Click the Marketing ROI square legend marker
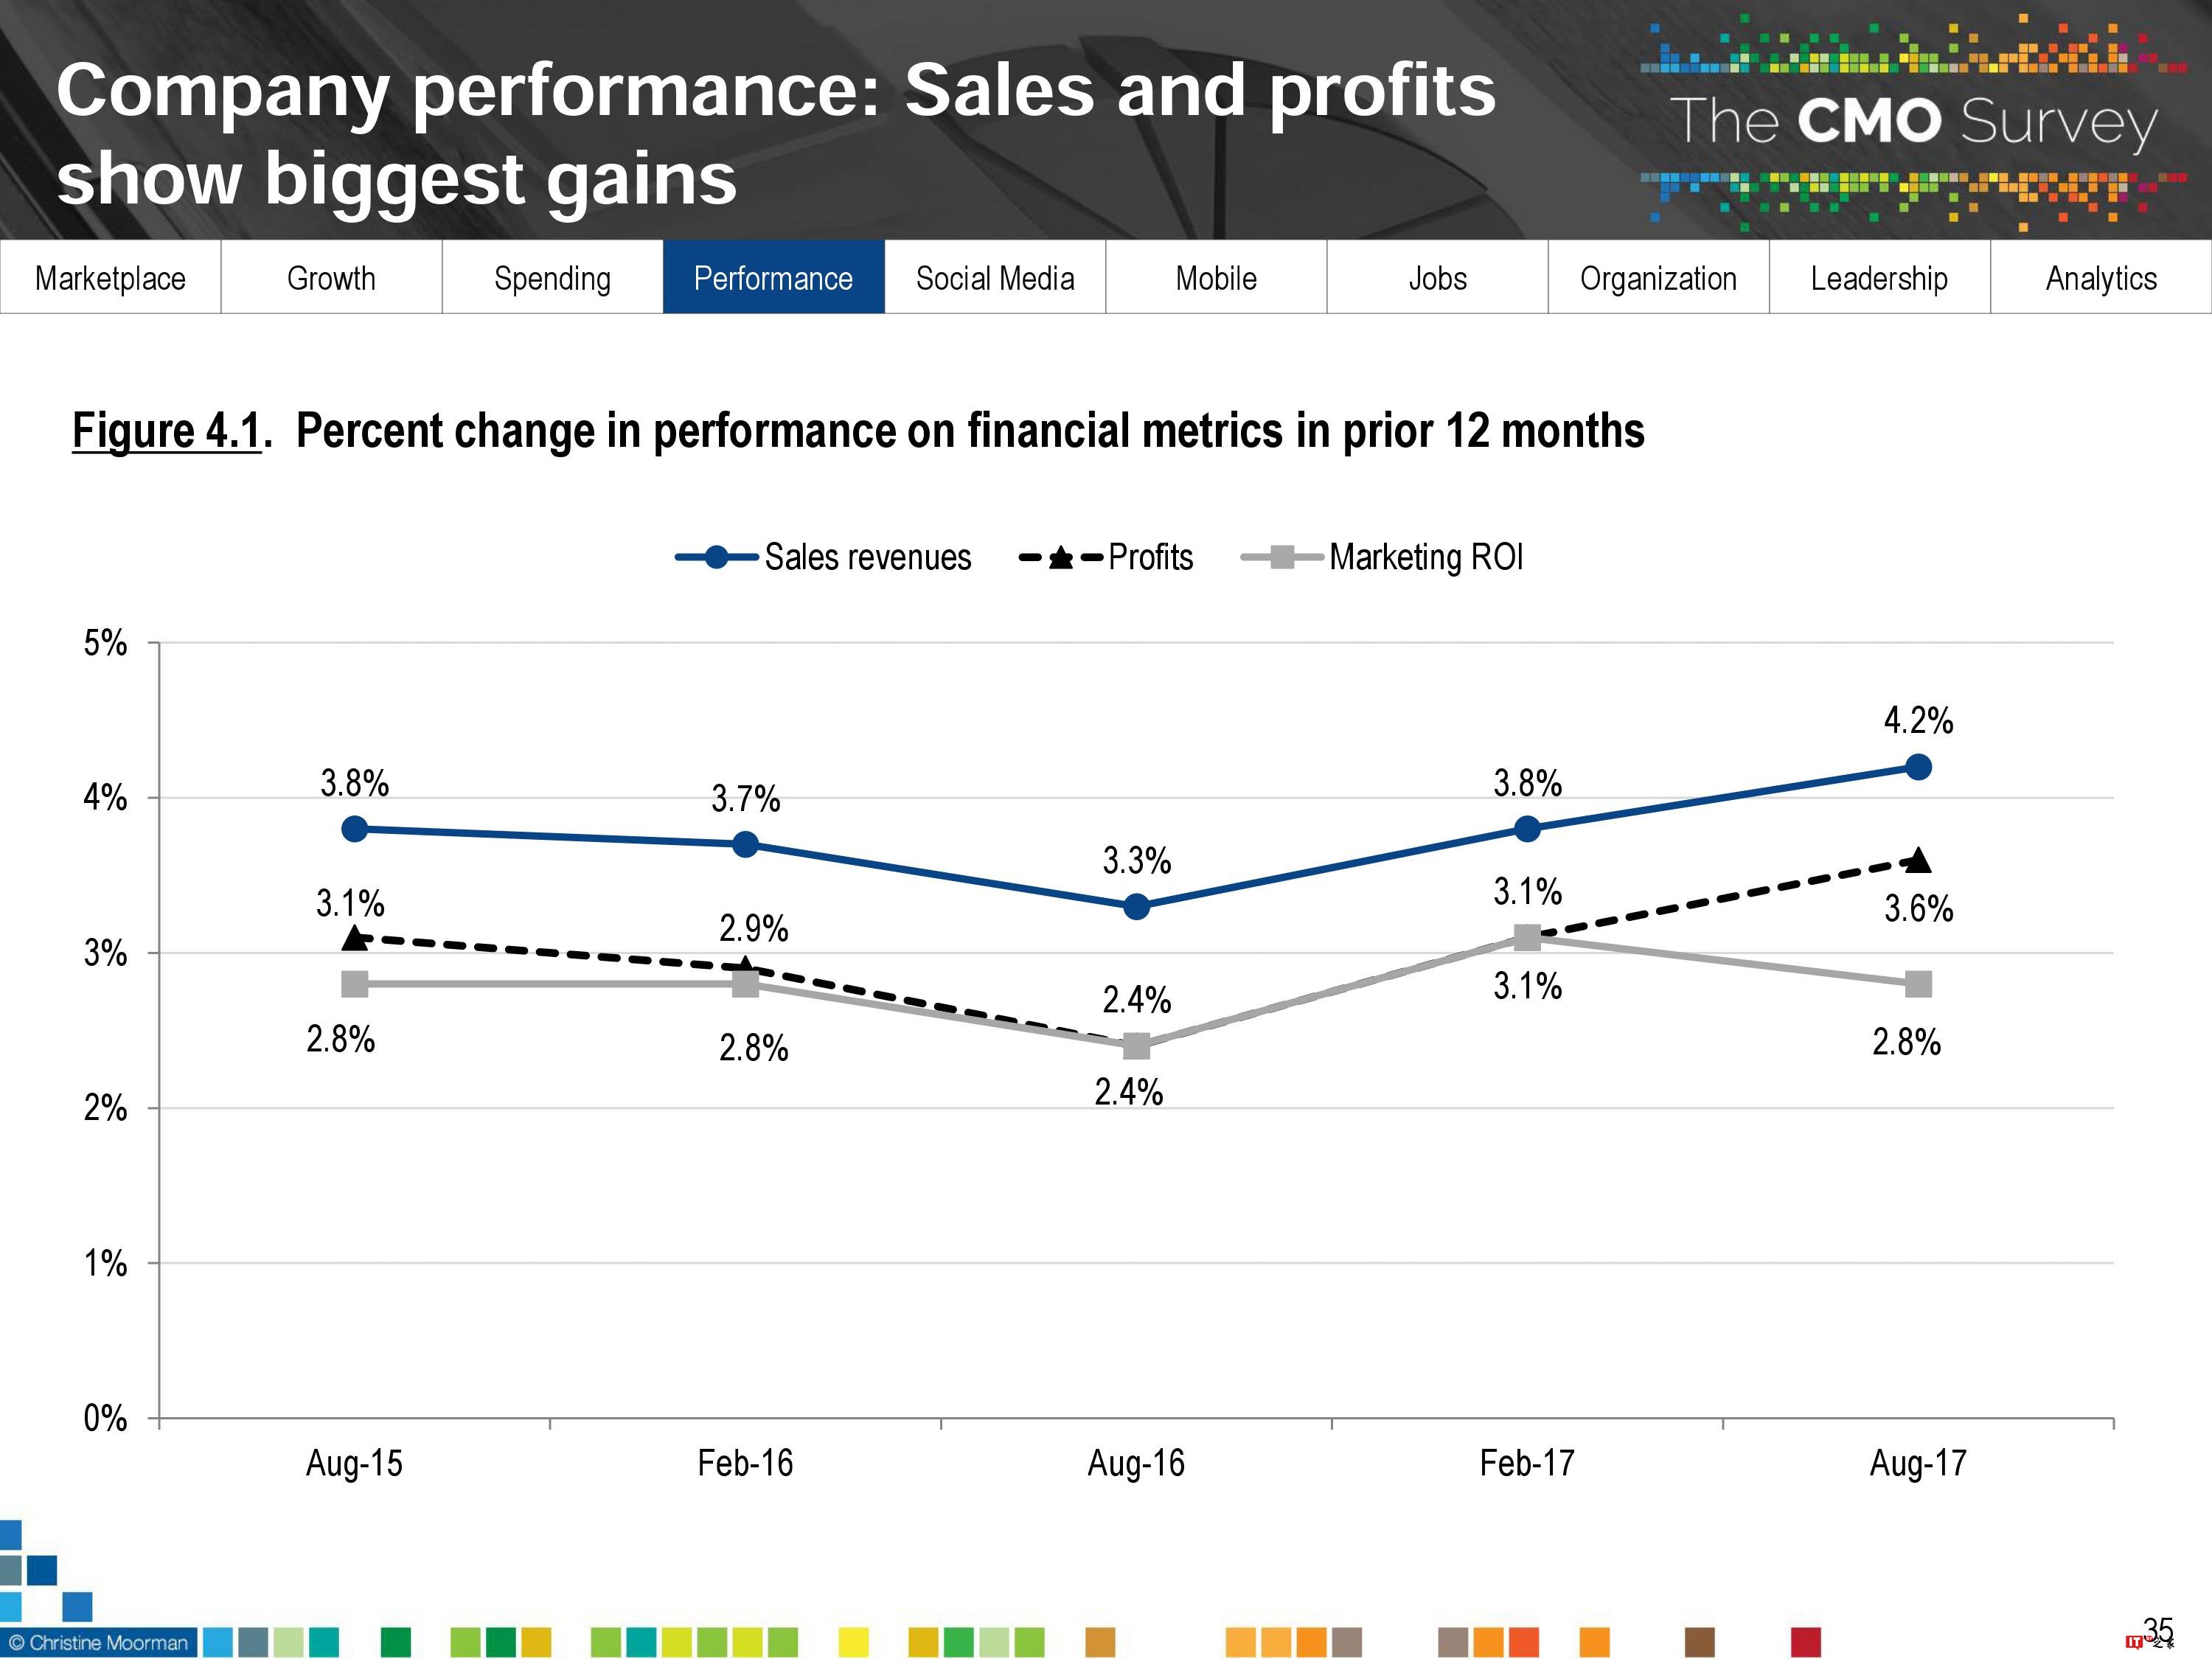Viewport: 2212px width, 1659px height. (x=1282, y=557)
